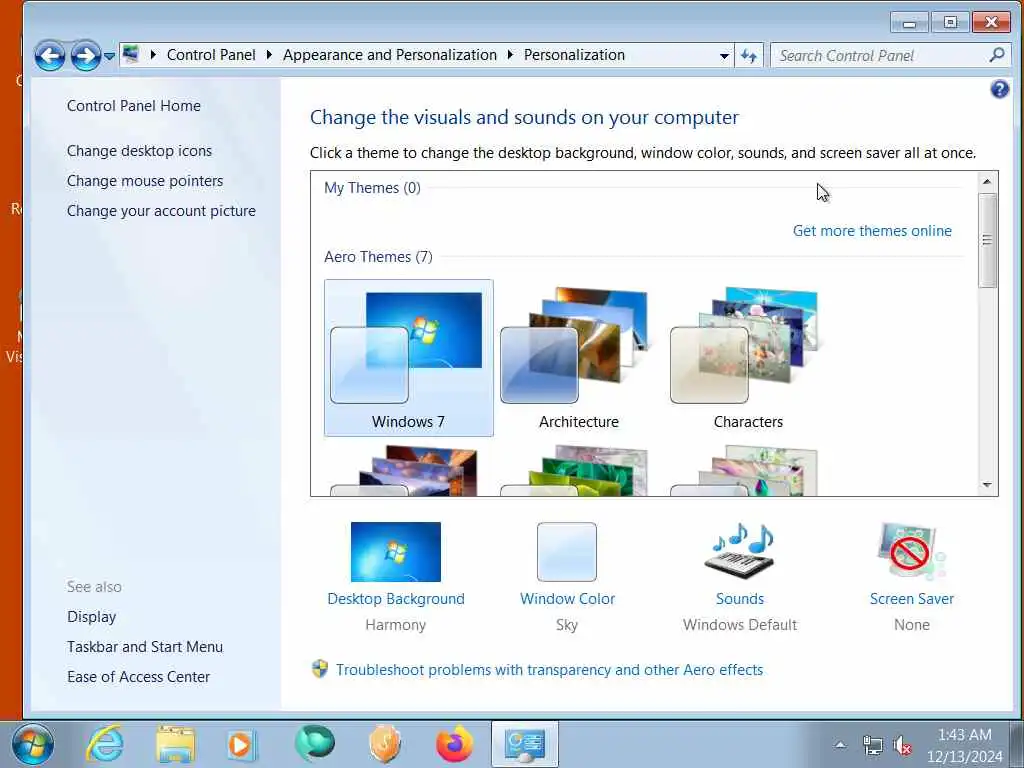
Task: Open Change desktop icons link
Action: tap(139, 151)
